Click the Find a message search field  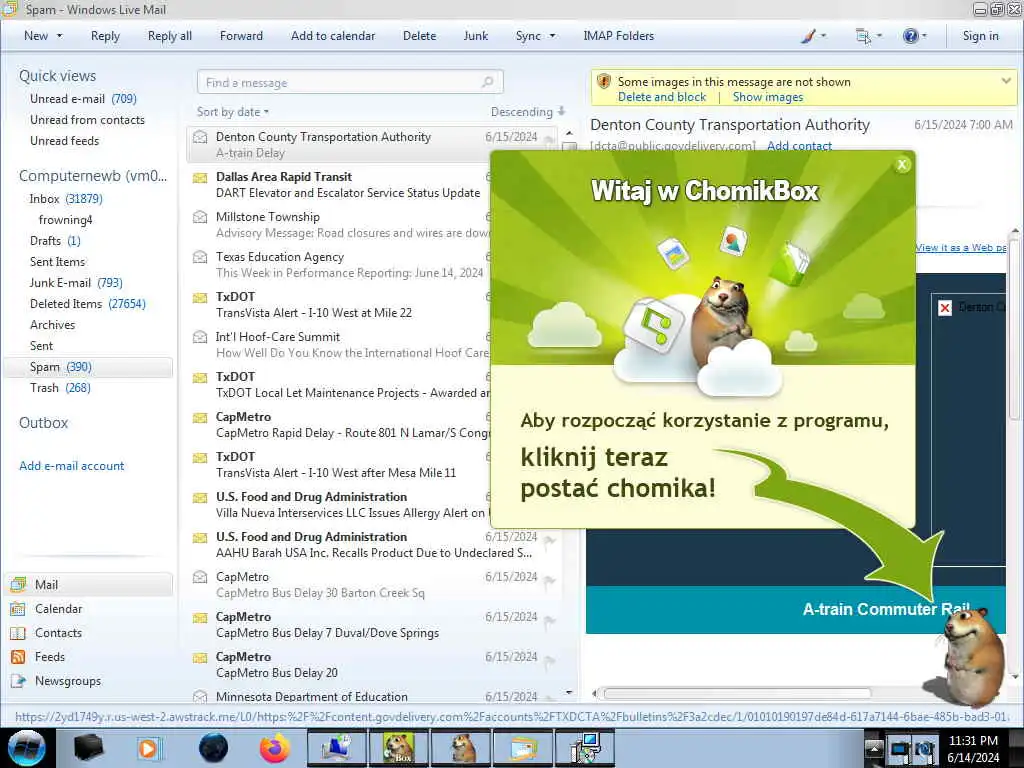tap(350, 82)
